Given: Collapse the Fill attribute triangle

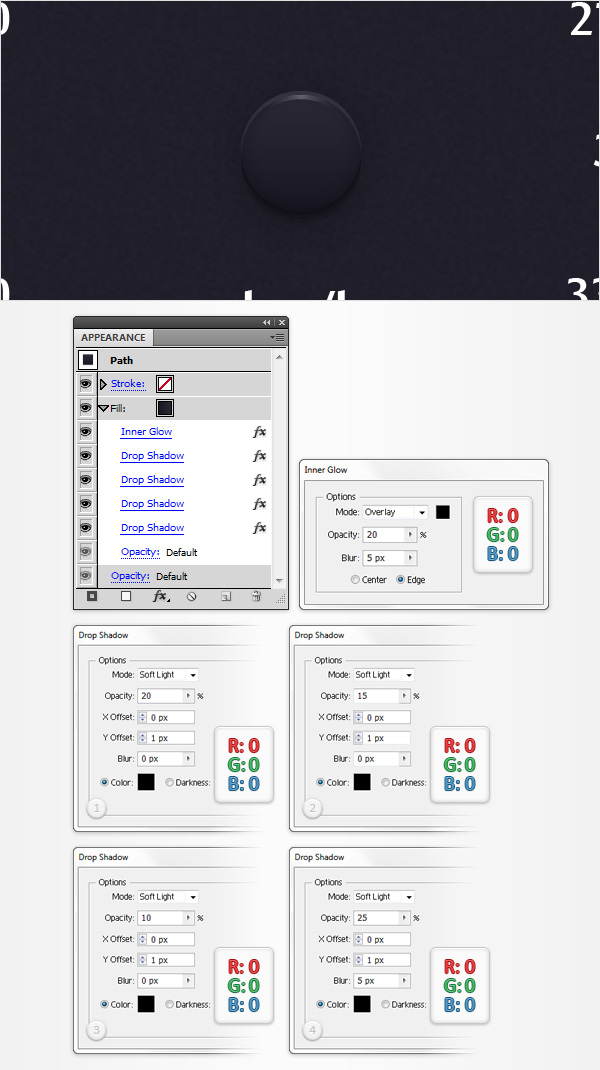Looking at the screenshot, I should click(104, 409).
